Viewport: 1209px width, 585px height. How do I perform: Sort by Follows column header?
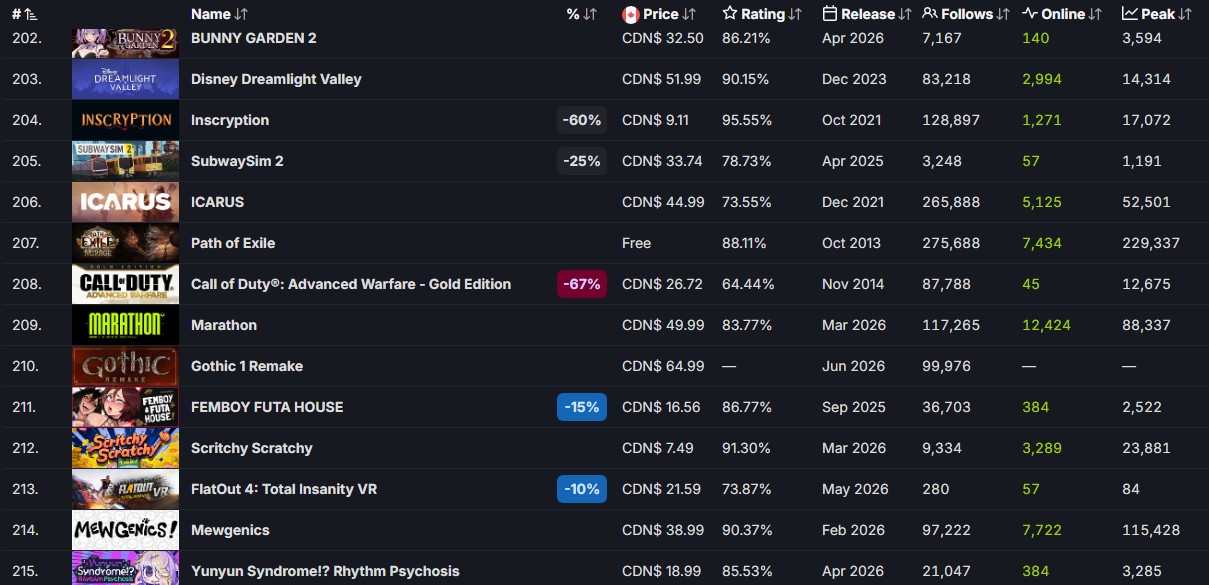tap(966, 14)
